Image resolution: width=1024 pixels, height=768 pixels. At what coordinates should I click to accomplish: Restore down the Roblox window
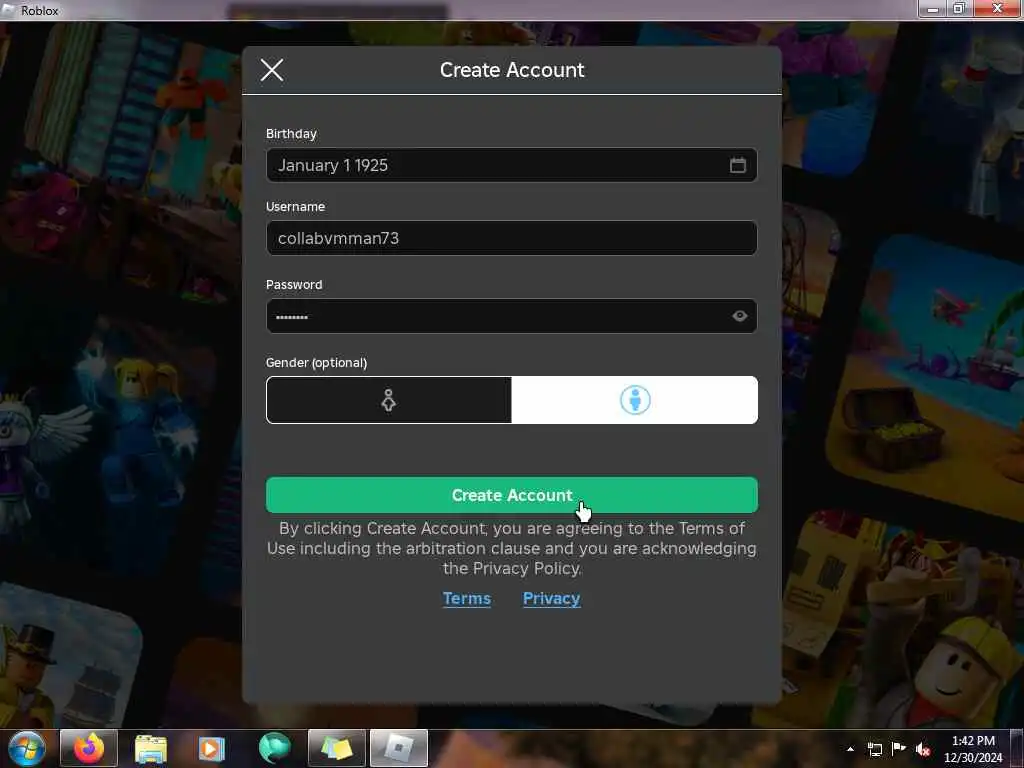pyautogui.click(x=959, y=9)
